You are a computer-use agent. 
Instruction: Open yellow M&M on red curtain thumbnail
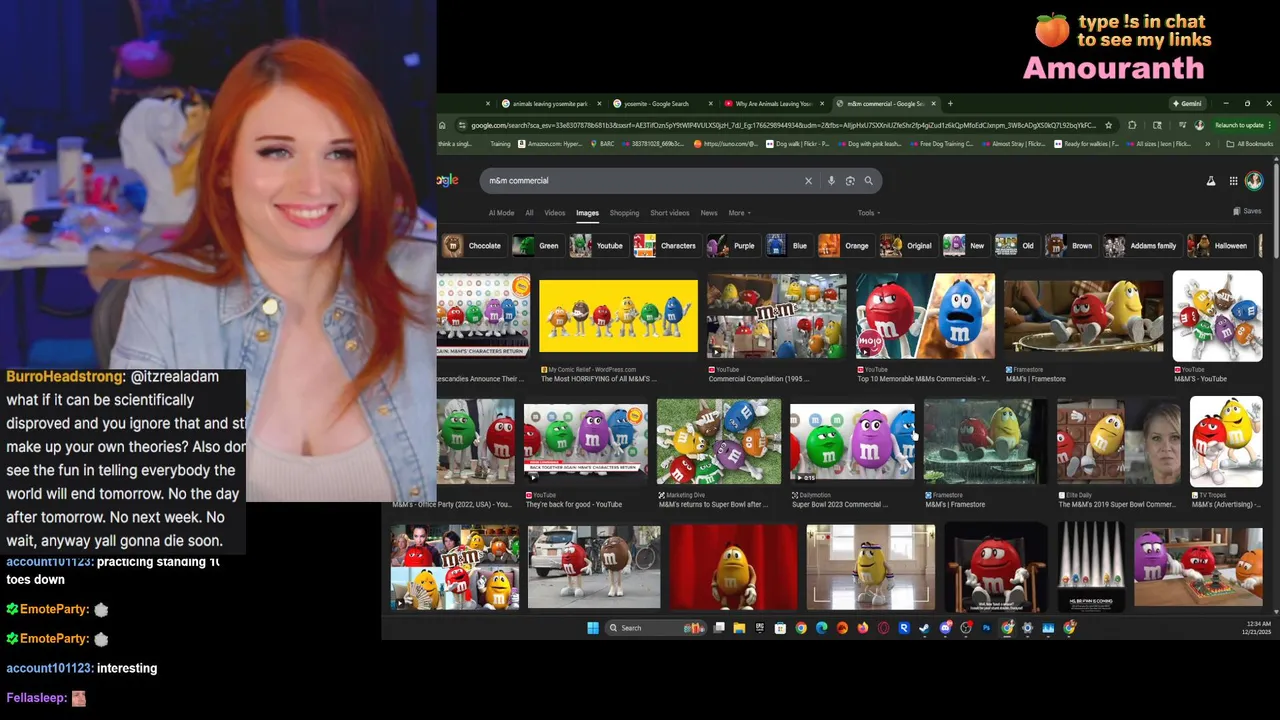[733, 567]
